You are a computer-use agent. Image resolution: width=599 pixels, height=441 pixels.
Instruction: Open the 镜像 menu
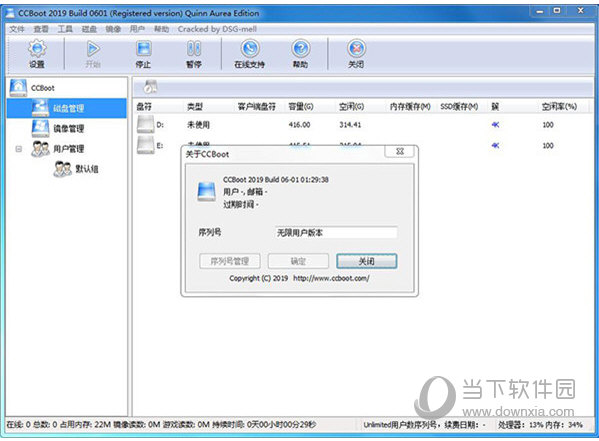coord(113,29)
